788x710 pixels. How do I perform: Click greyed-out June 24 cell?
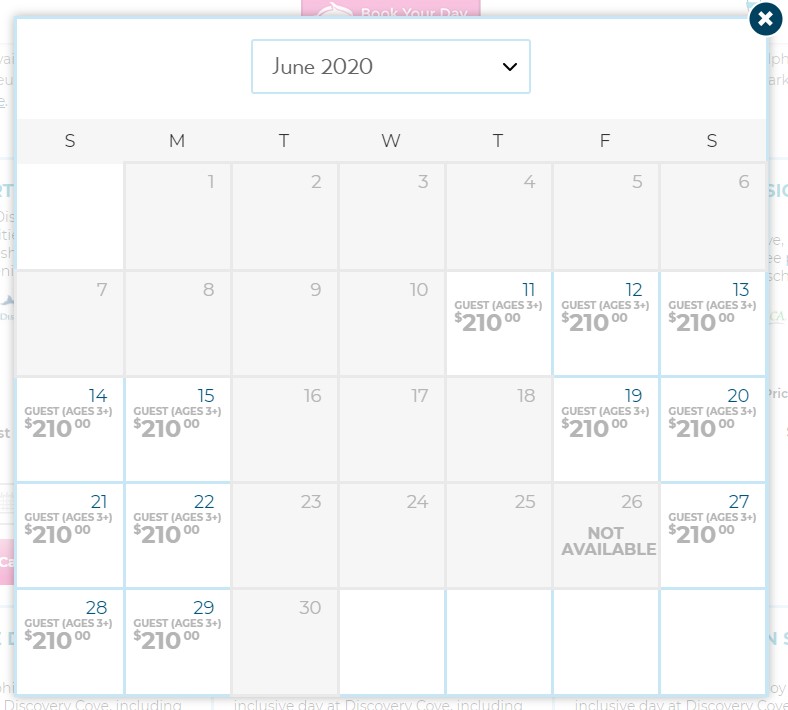[x=391, y=535]
